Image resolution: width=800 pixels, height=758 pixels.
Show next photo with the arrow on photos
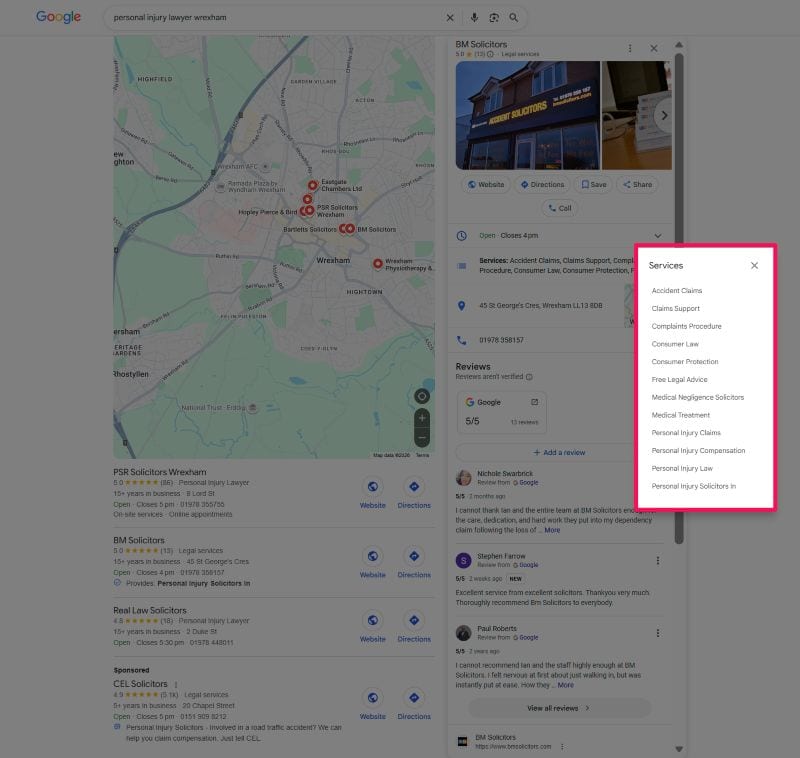[664, 115]
